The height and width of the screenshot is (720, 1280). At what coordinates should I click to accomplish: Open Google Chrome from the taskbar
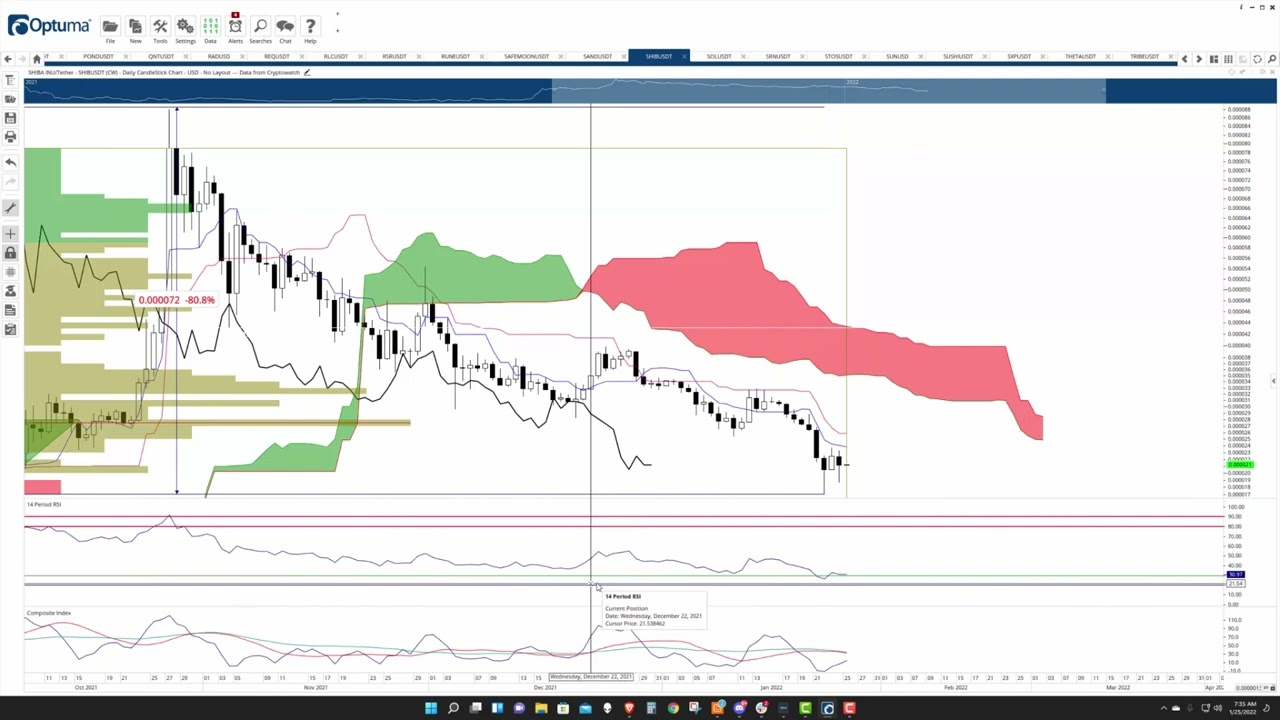coord(673,708)
